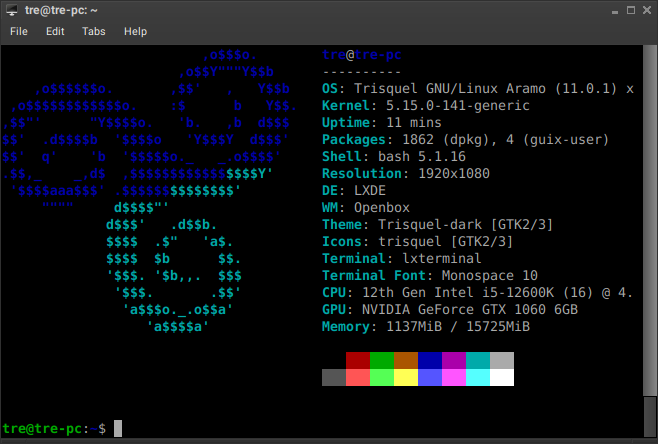The image size is (658, 444).
Task: Click the Terminal Font value 'Monospace 10'
Action: point(490,276)
